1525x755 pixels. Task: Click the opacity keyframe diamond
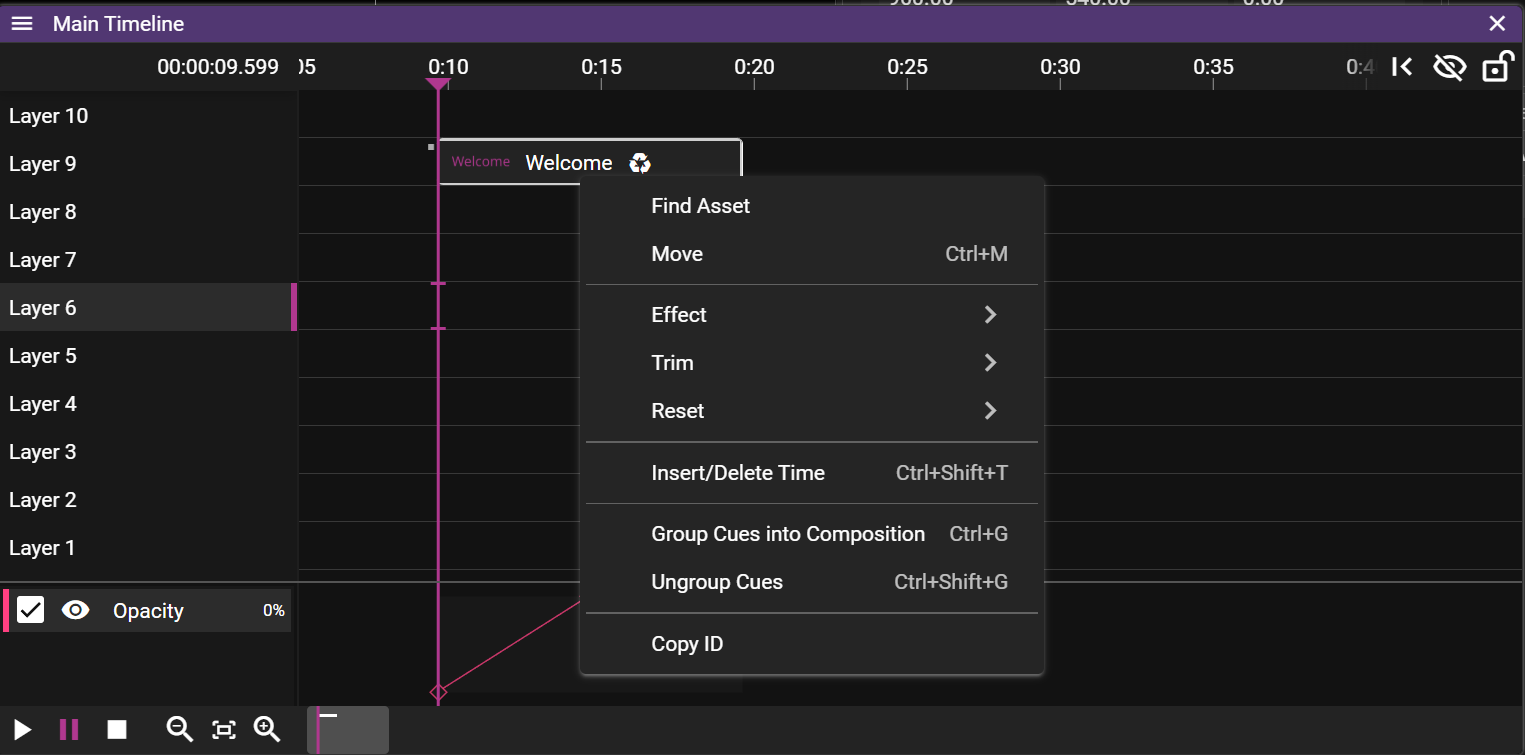pyautogui.click(x=438, y=692)
